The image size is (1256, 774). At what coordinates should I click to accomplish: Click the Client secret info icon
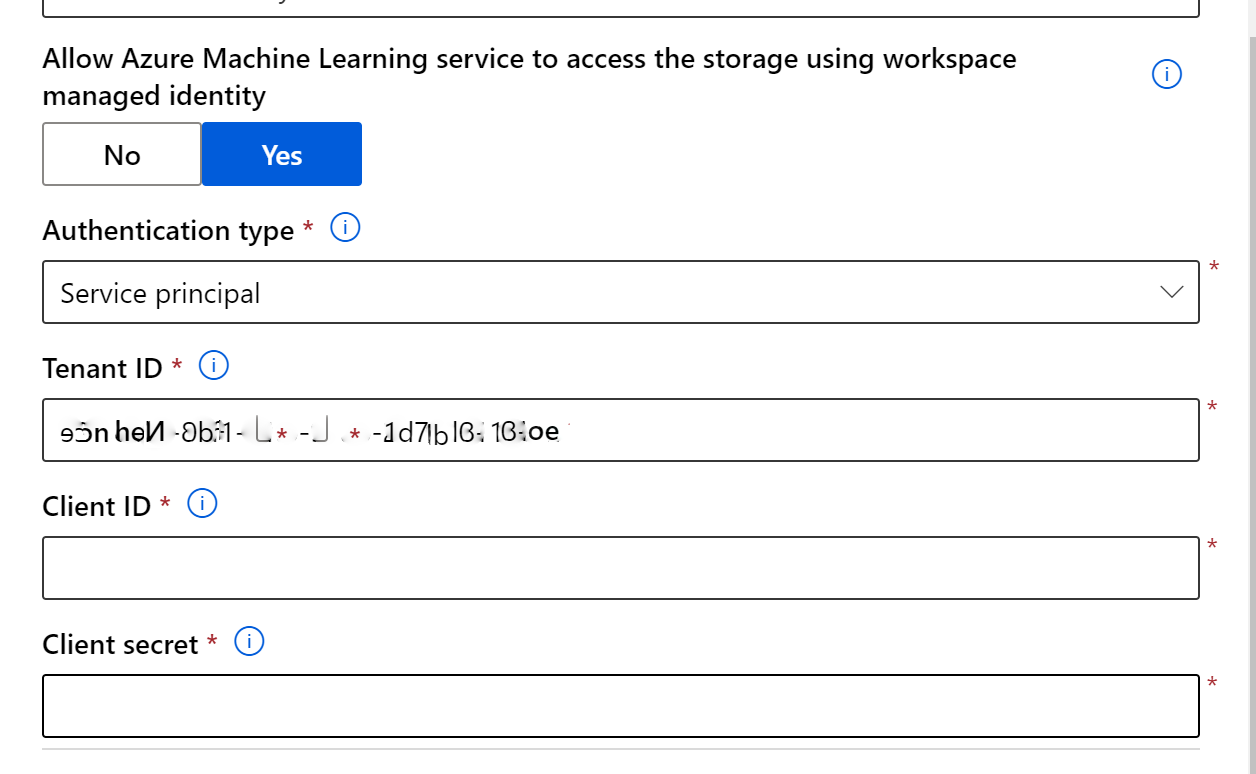pyautogui.click(x=249, y=643)
